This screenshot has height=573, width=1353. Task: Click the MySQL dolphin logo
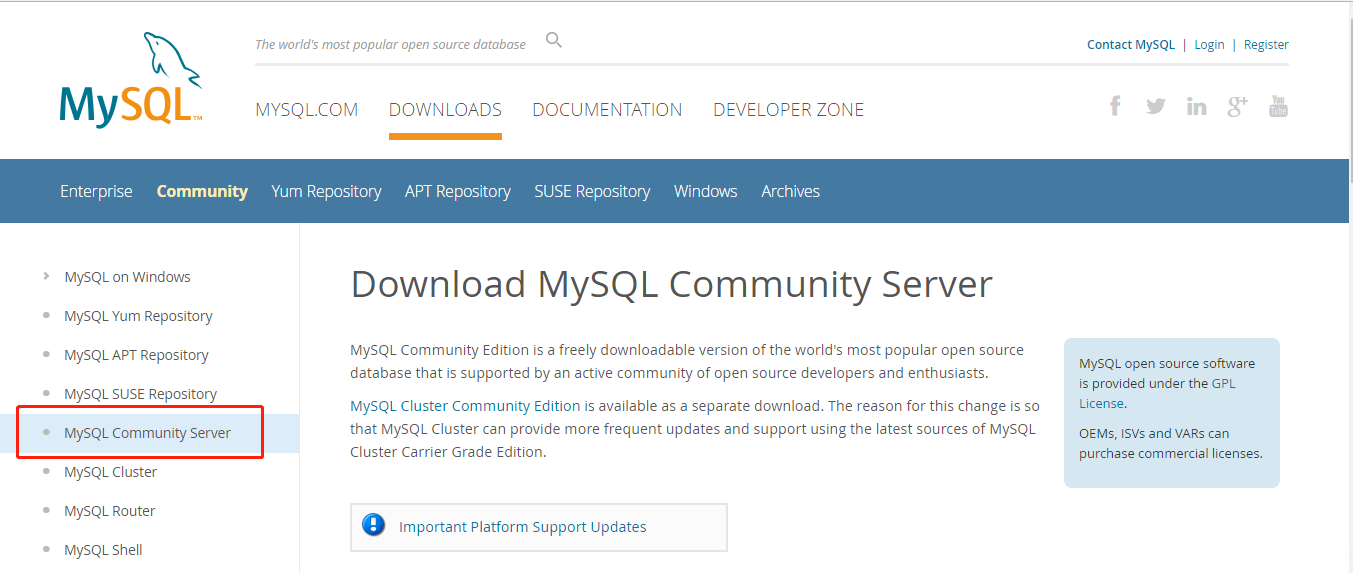[131, 80]
